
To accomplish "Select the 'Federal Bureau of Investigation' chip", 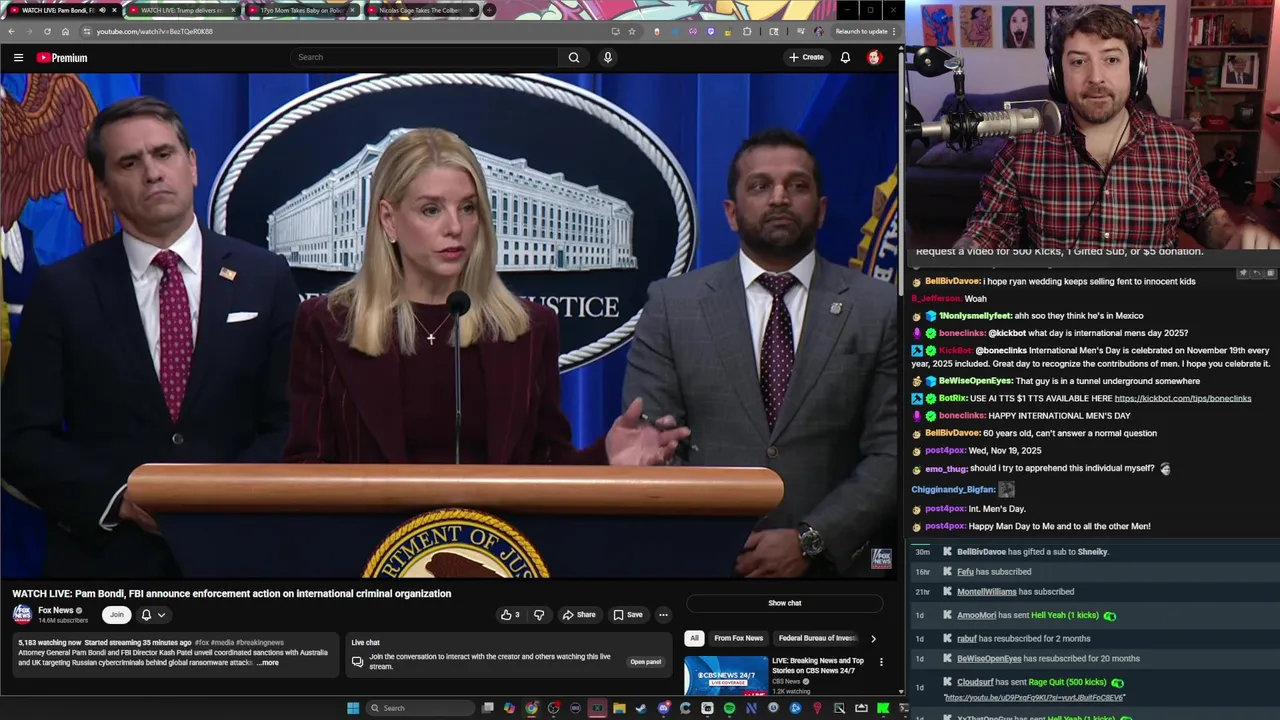I will pyautogui.click(x=818, y=638).
